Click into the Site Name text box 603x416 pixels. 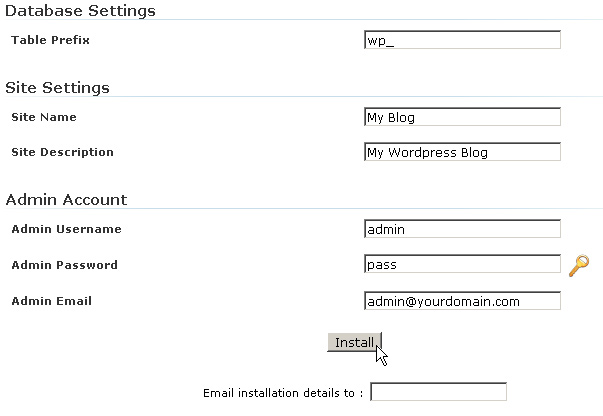(462, 117)
